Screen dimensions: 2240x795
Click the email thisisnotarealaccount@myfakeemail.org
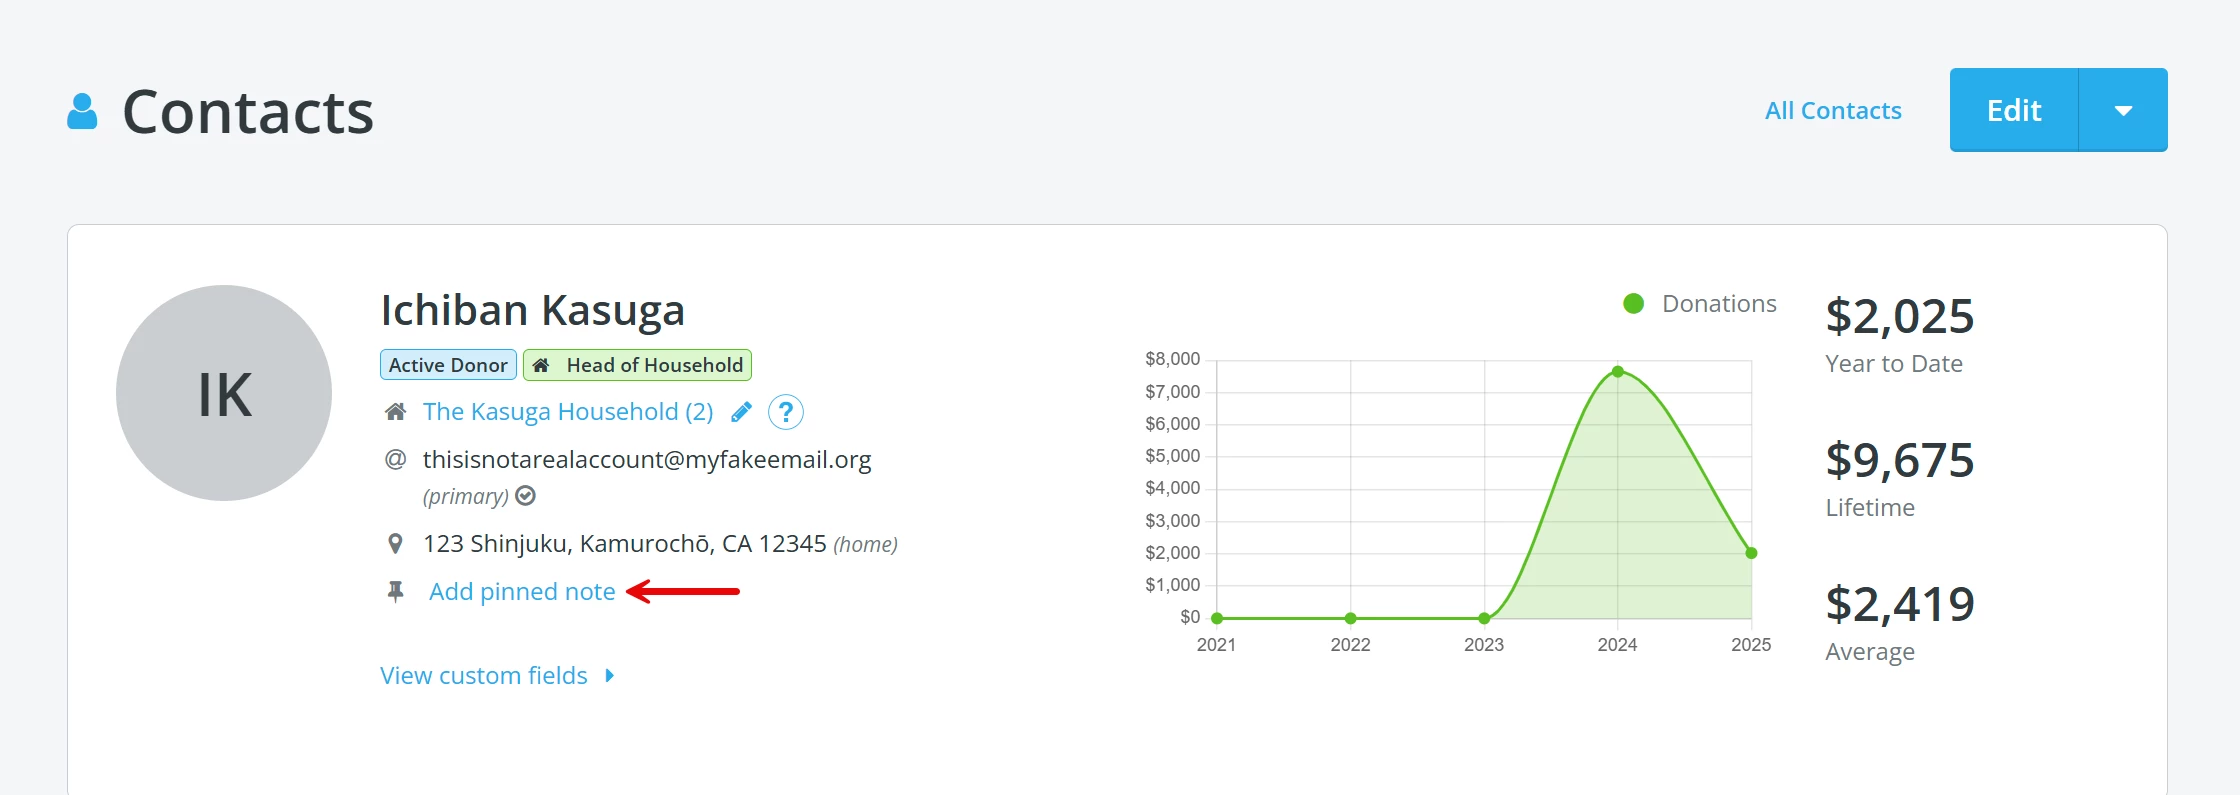[x=647, y=459]
